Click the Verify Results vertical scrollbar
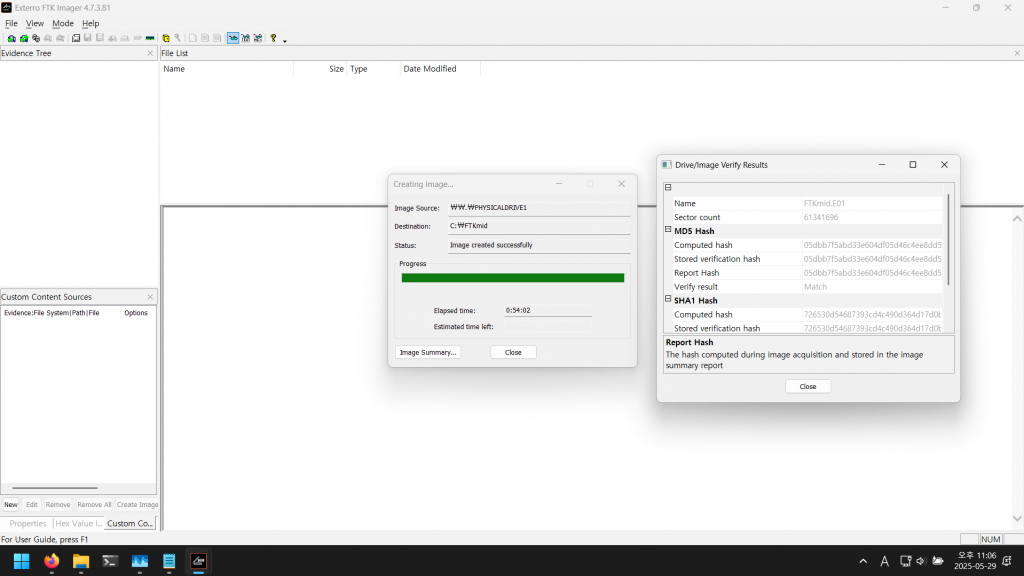 pos(948,239)
